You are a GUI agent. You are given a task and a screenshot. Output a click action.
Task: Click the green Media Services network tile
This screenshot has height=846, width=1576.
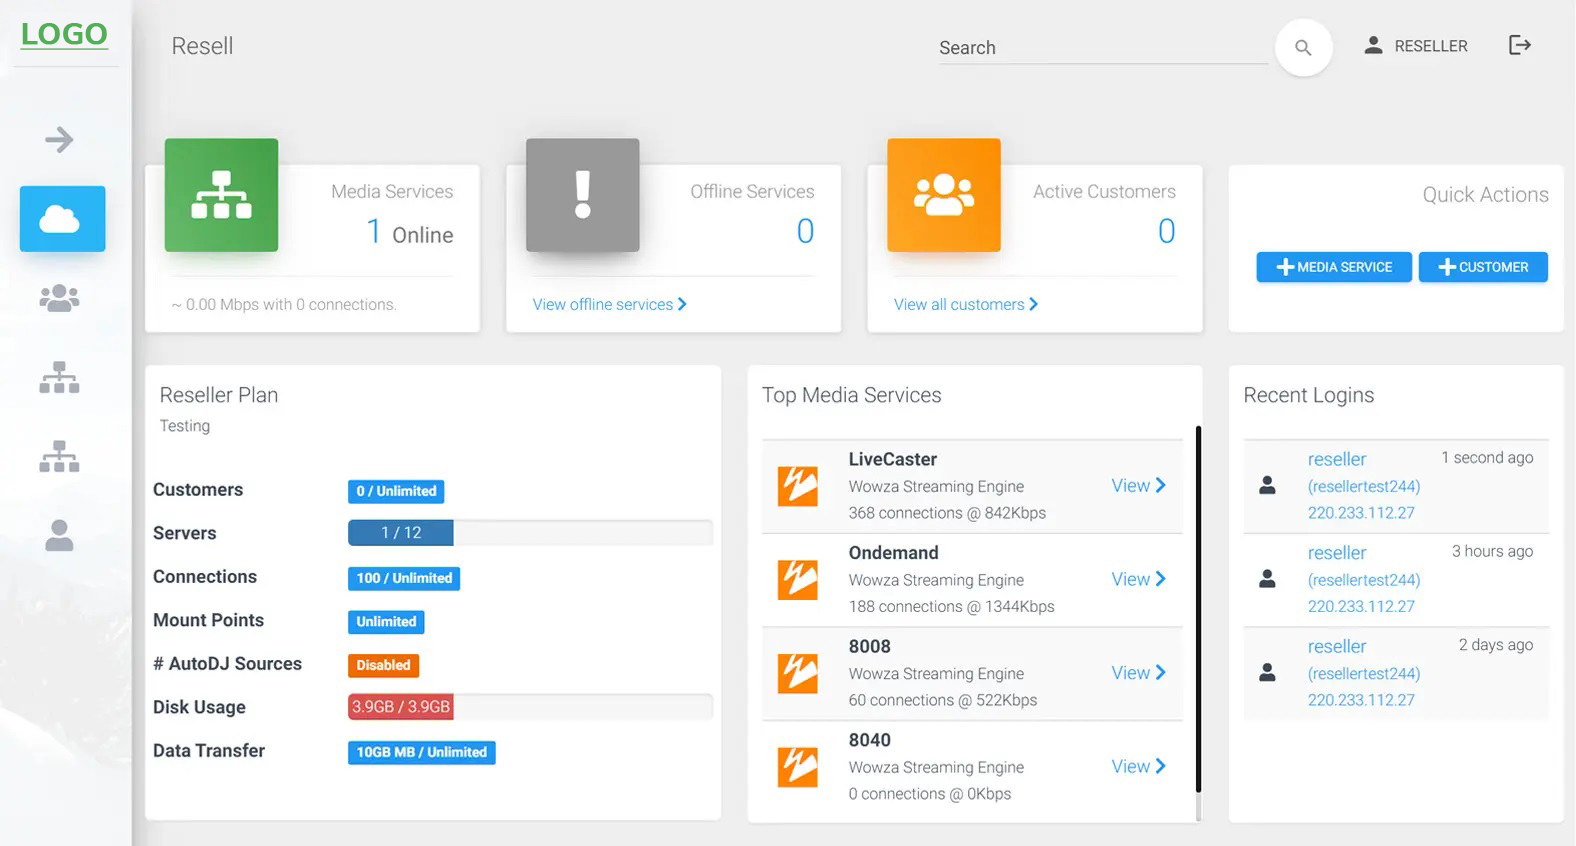(221, 195)
